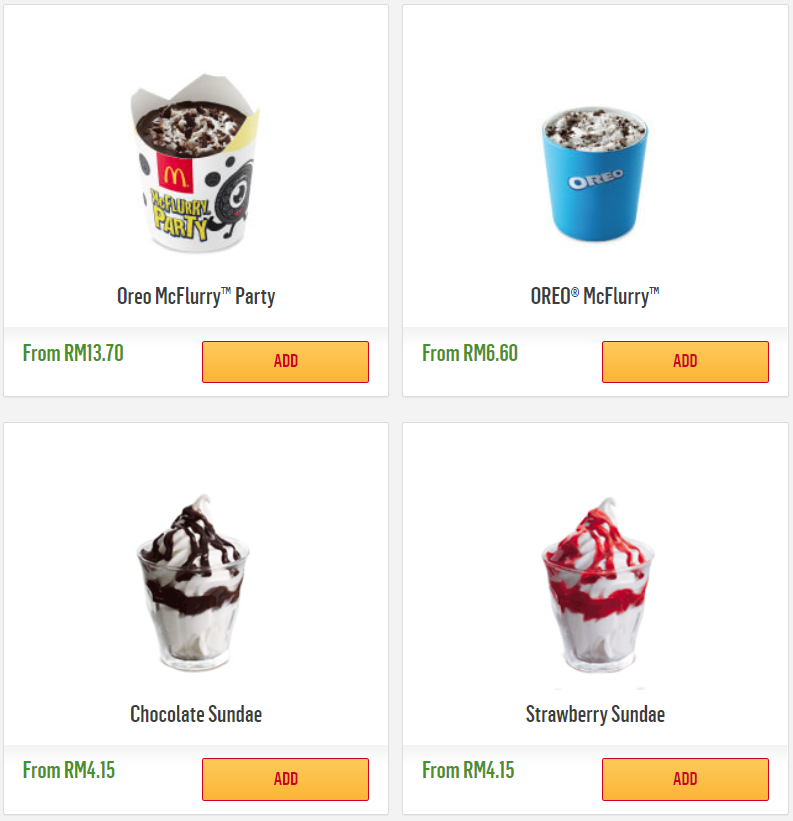
Task: Click the OREO logo on the blue cup
Action: point(596,179)
